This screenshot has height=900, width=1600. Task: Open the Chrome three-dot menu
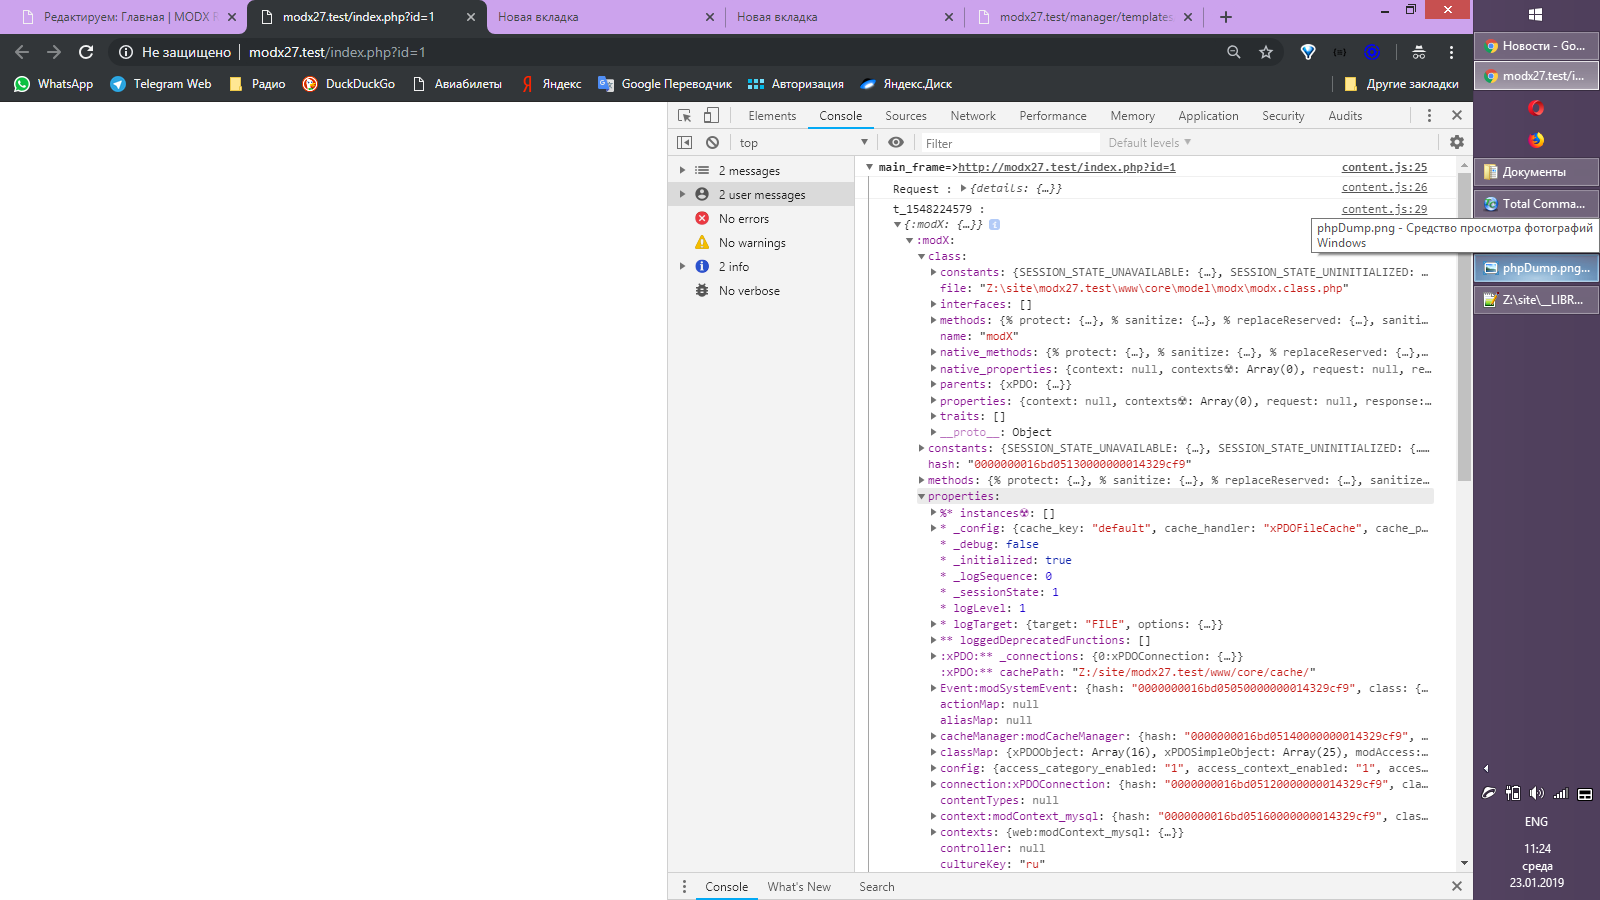(x=1451, y=52)
